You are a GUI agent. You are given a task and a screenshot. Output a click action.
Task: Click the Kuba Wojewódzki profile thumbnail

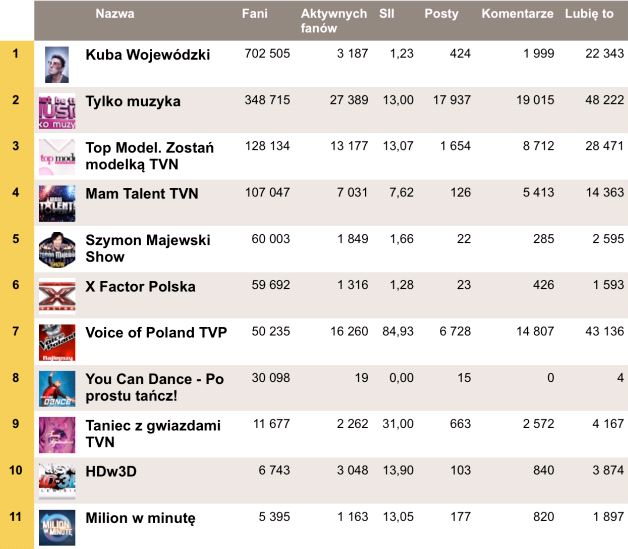point(56,64)
